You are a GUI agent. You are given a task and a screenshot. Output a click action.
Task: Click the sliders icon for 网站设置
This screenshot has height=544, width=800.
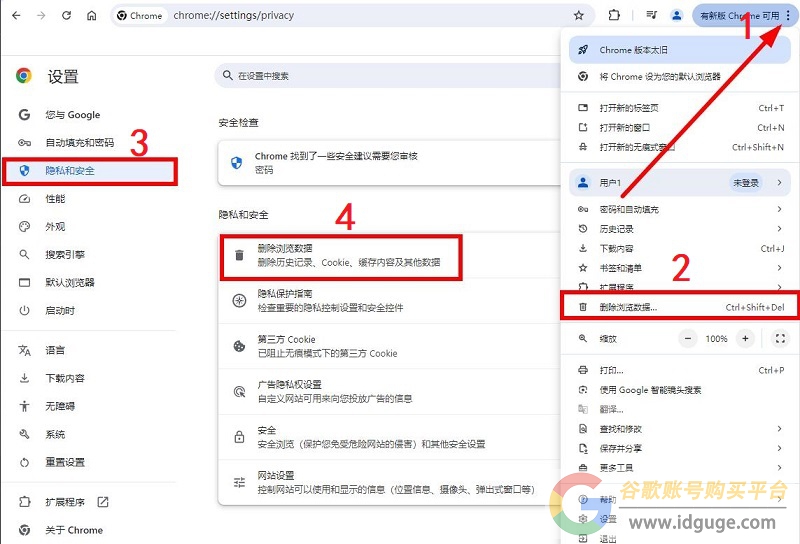coord(239,482)
